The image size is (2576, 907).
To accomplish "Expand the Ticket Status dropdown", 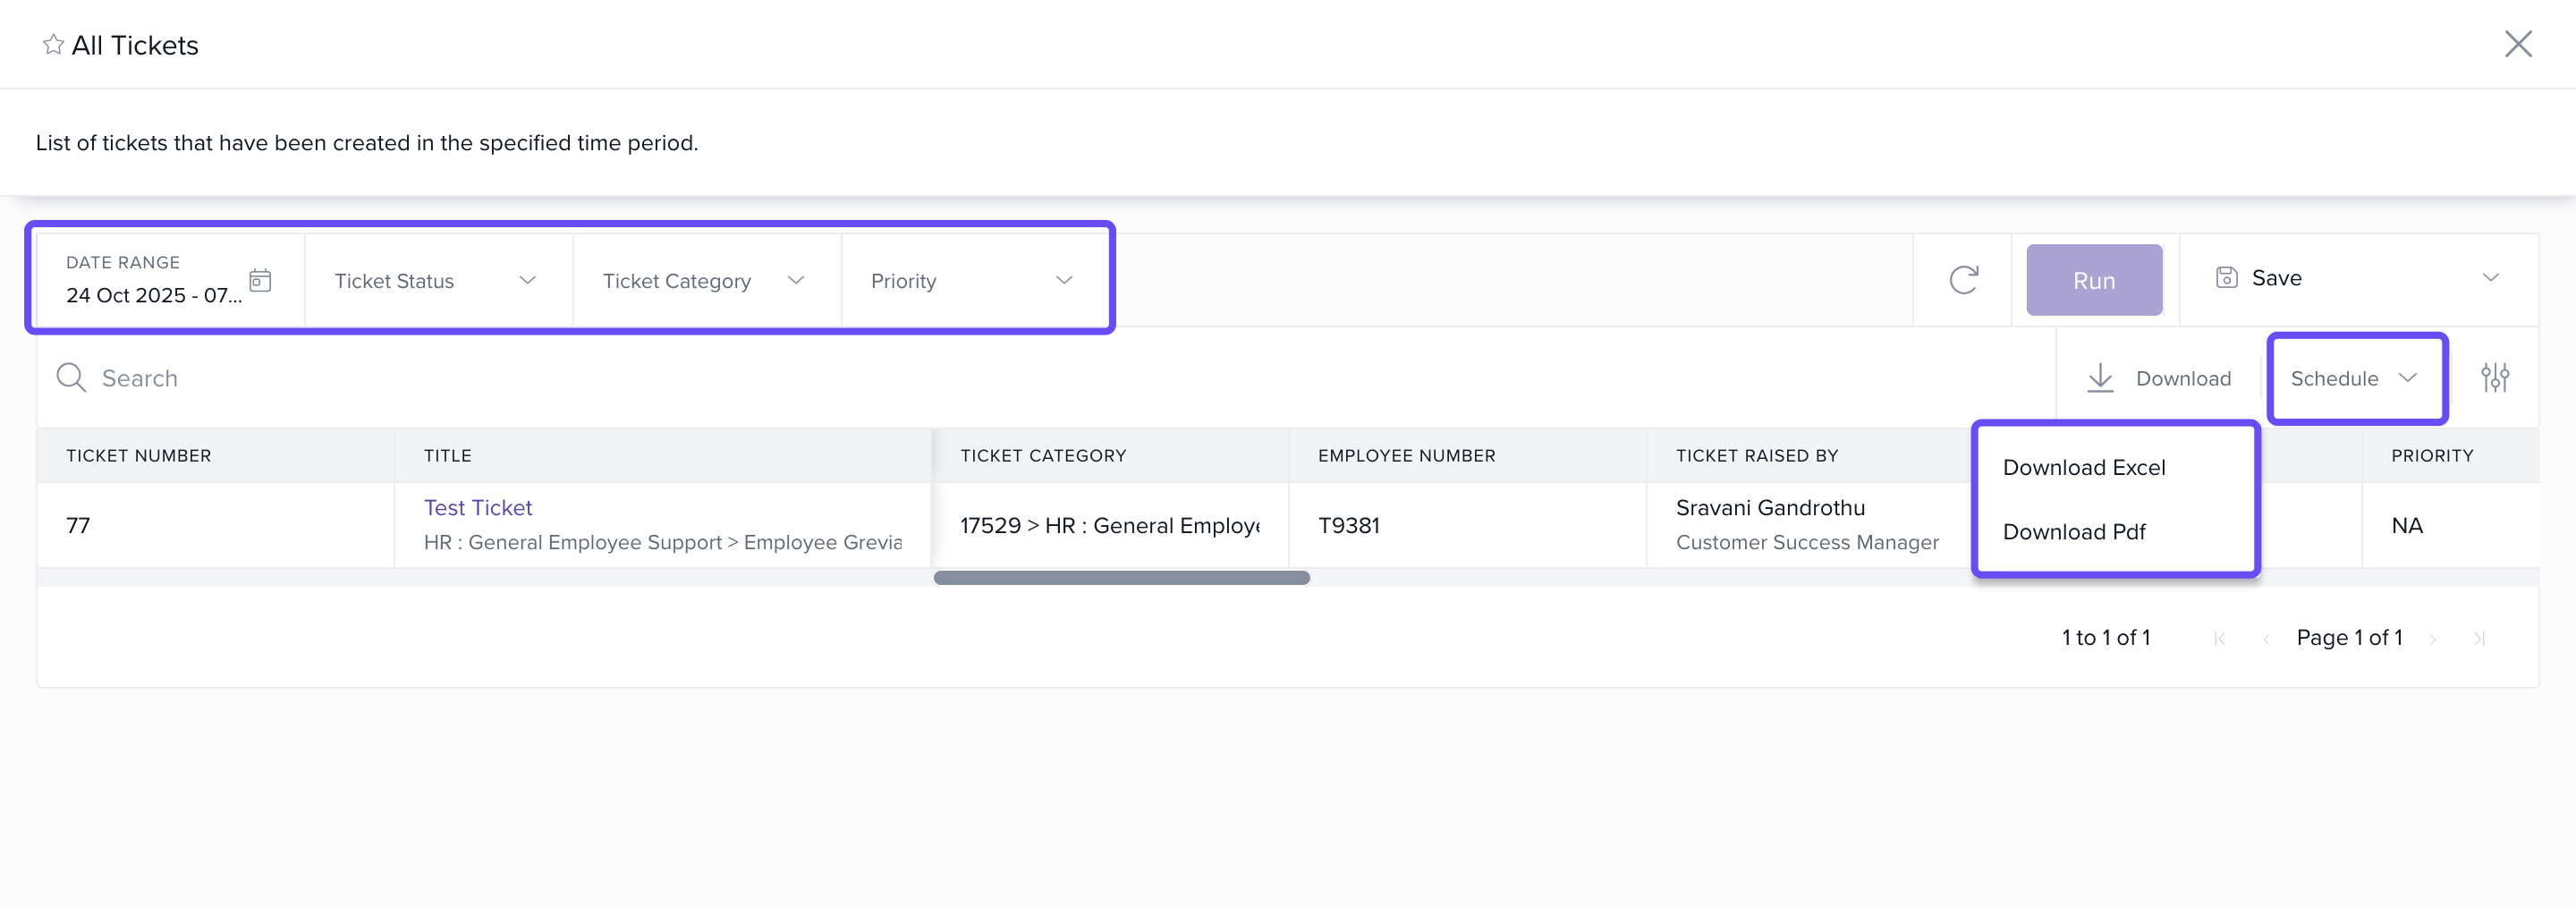I will [436, 281].
